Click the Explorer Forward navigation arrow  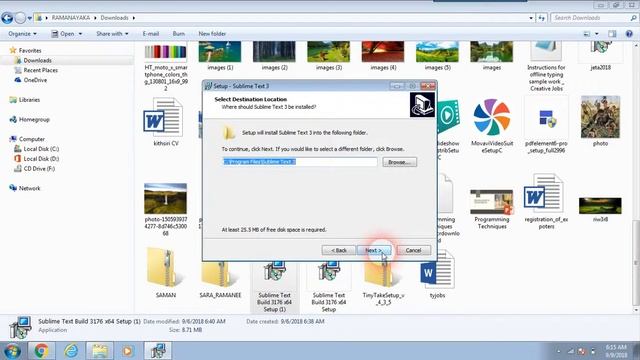click(x=20, y=18)
